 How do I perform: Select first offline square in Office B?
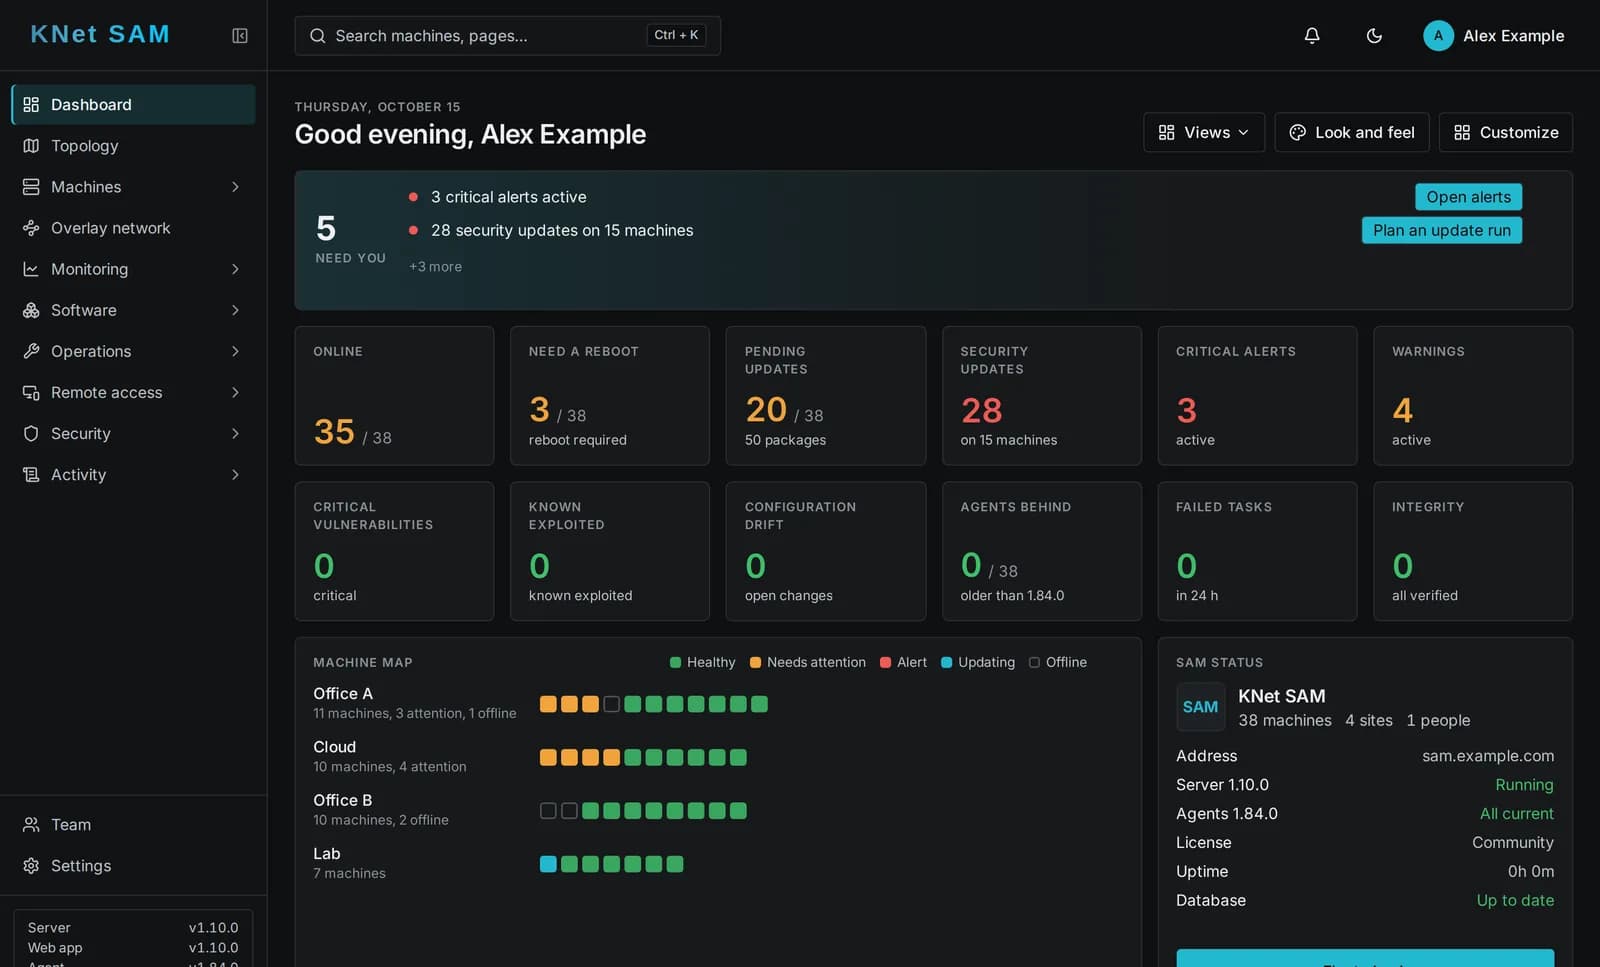click(x=548, y=811)
